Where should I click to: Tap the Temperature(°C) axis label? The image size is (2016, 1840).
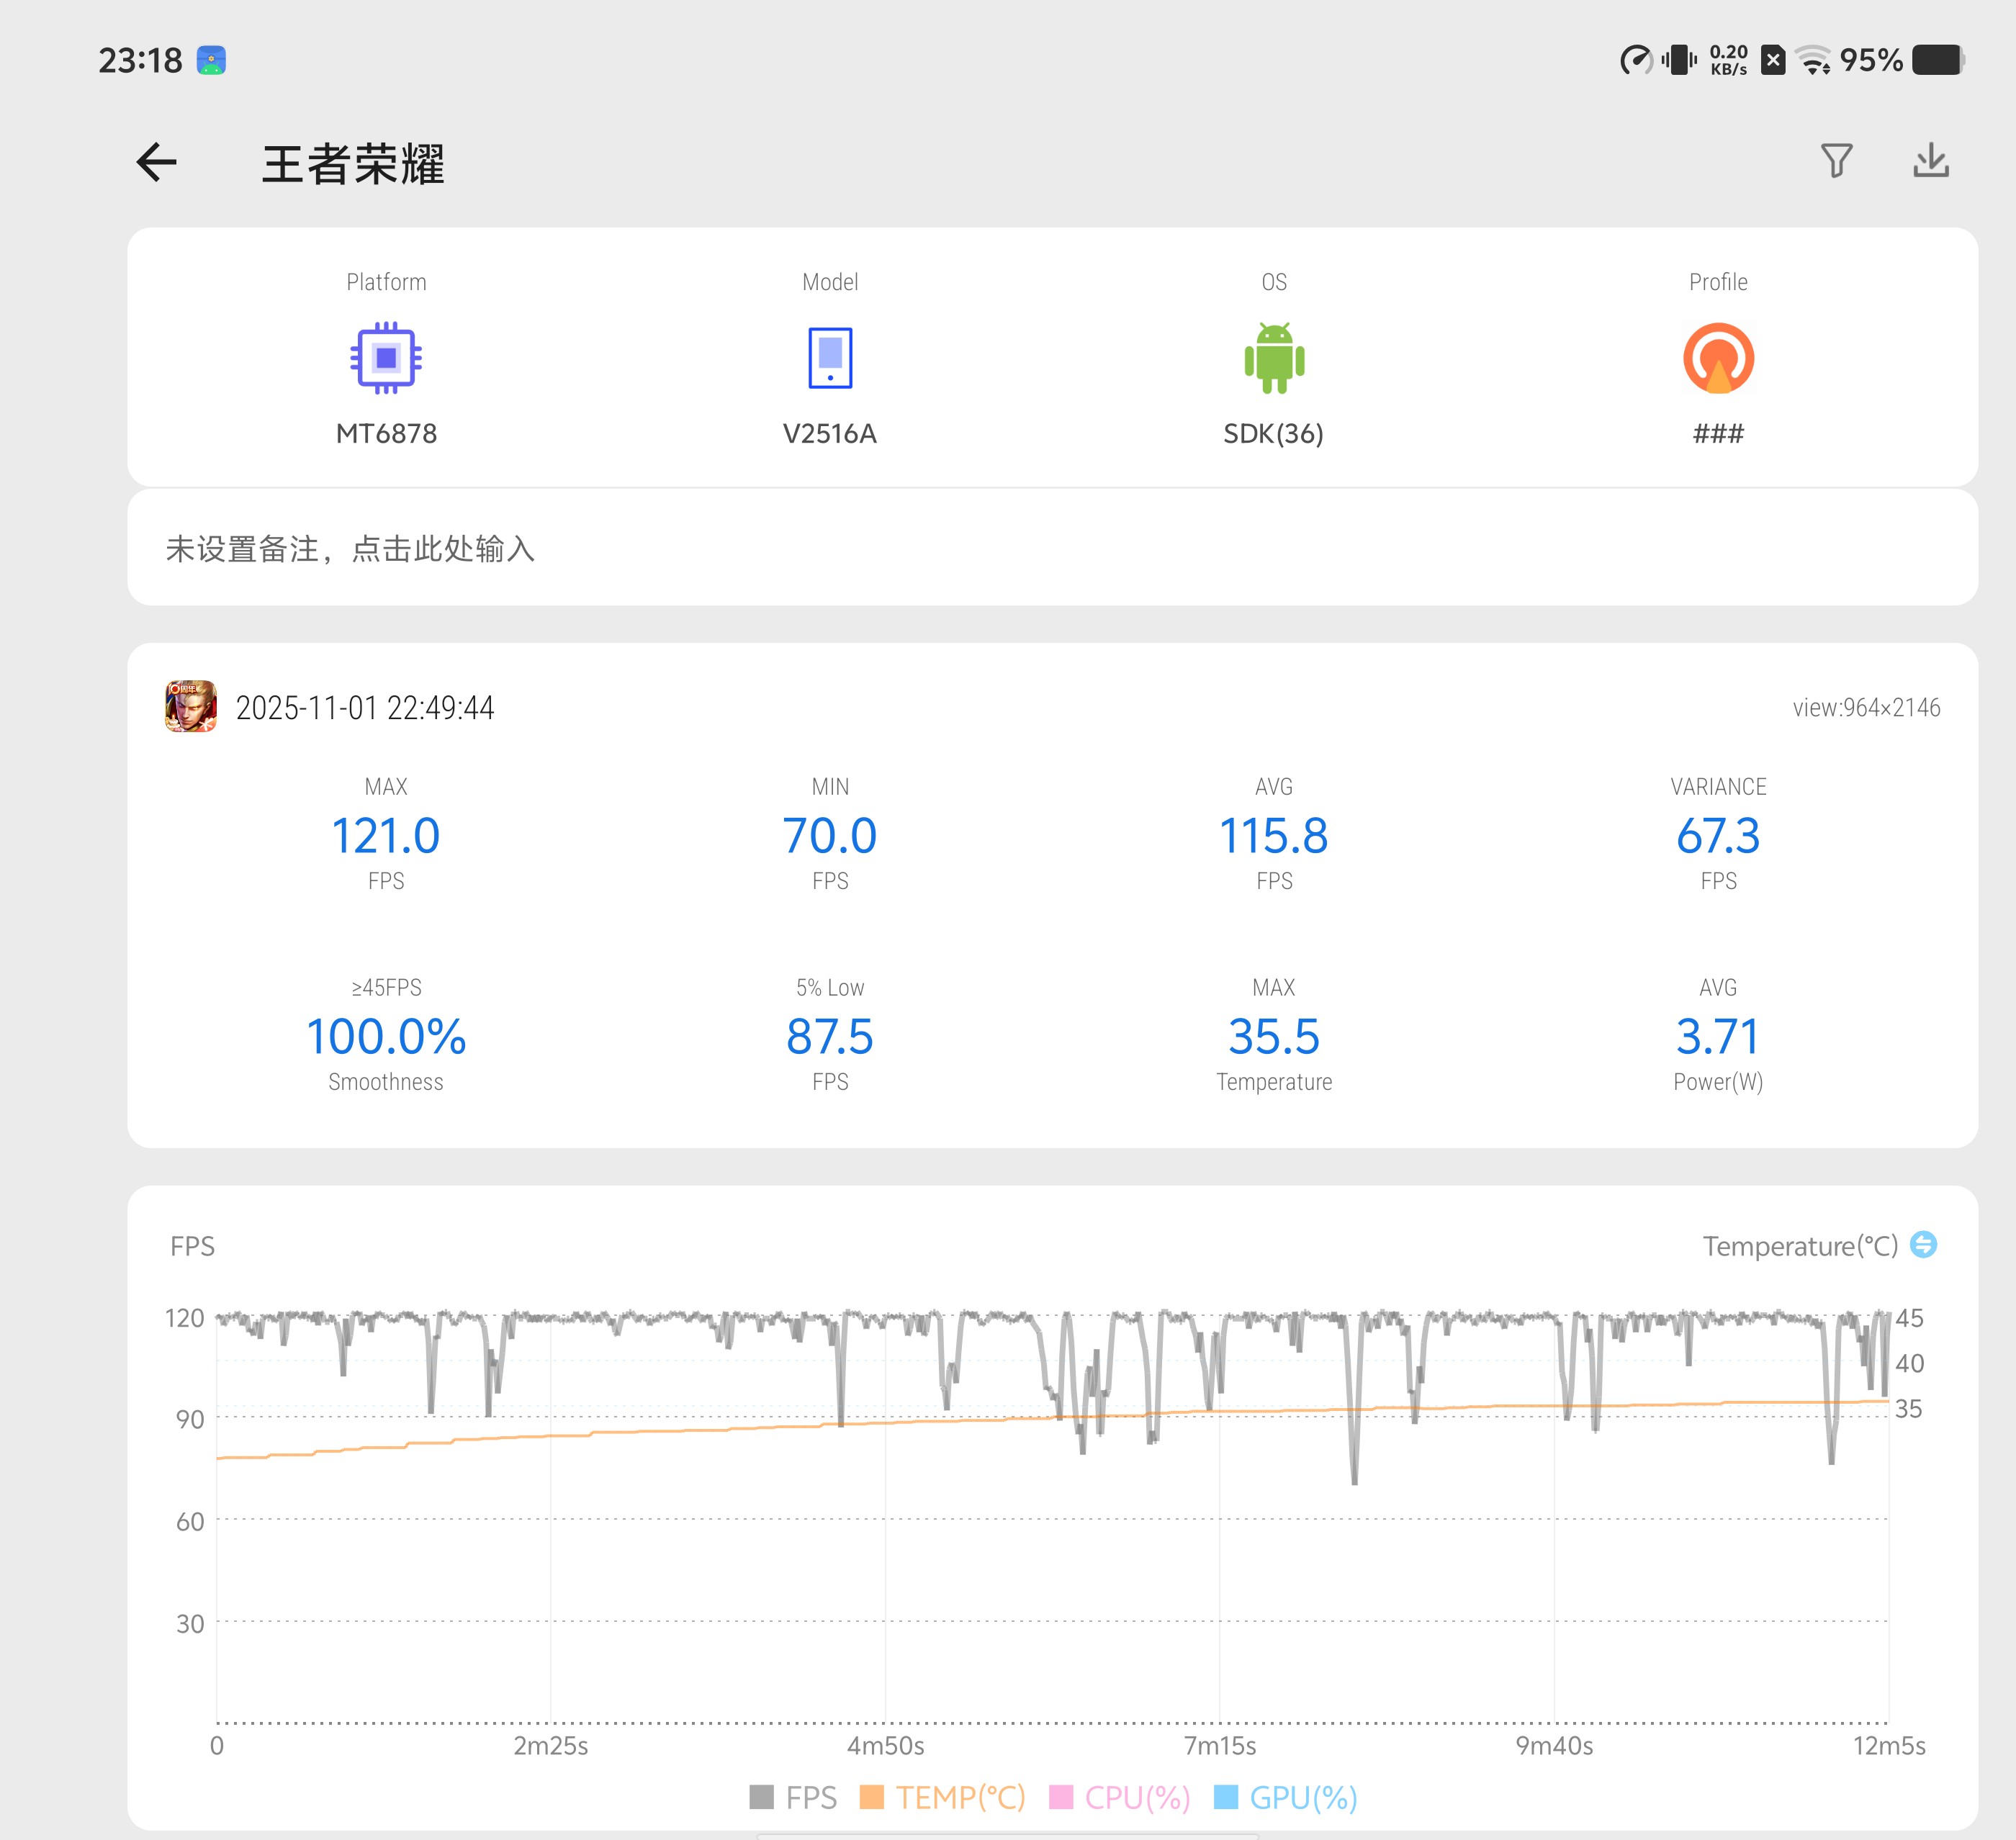(1799, 1246)
